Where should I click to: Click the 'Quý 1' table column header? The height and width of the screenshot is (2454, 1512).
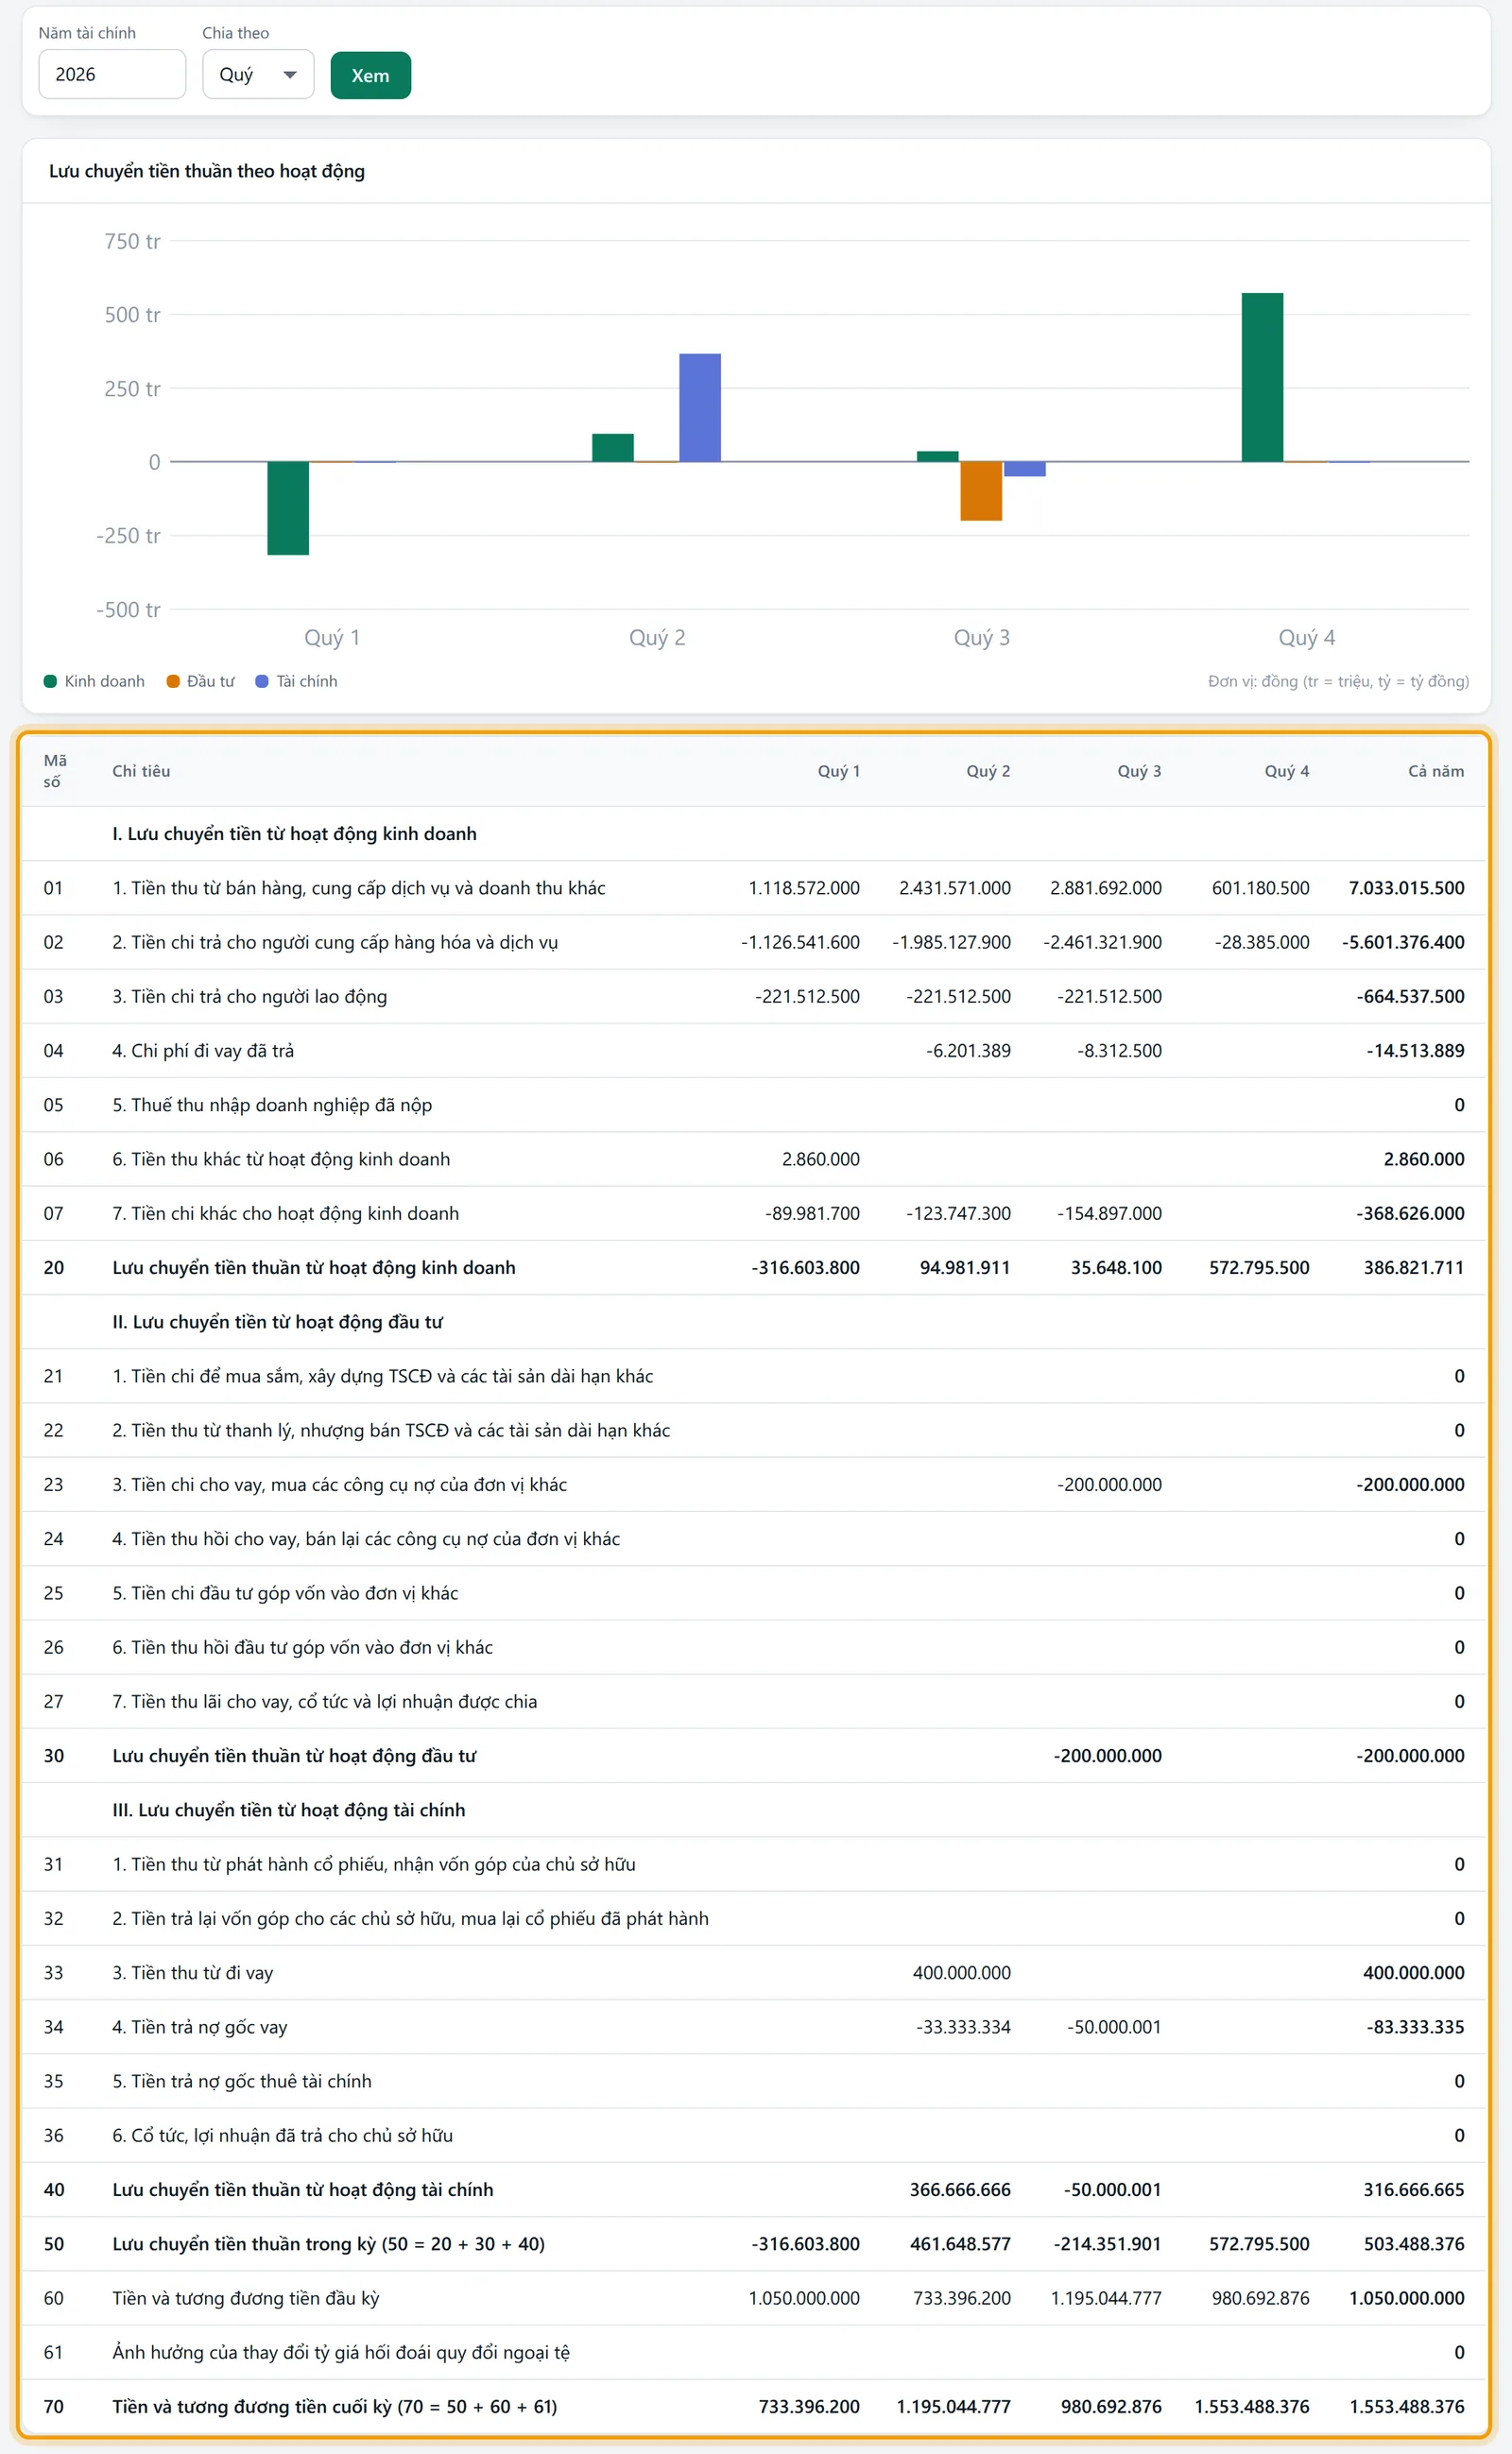click(838, 771)
